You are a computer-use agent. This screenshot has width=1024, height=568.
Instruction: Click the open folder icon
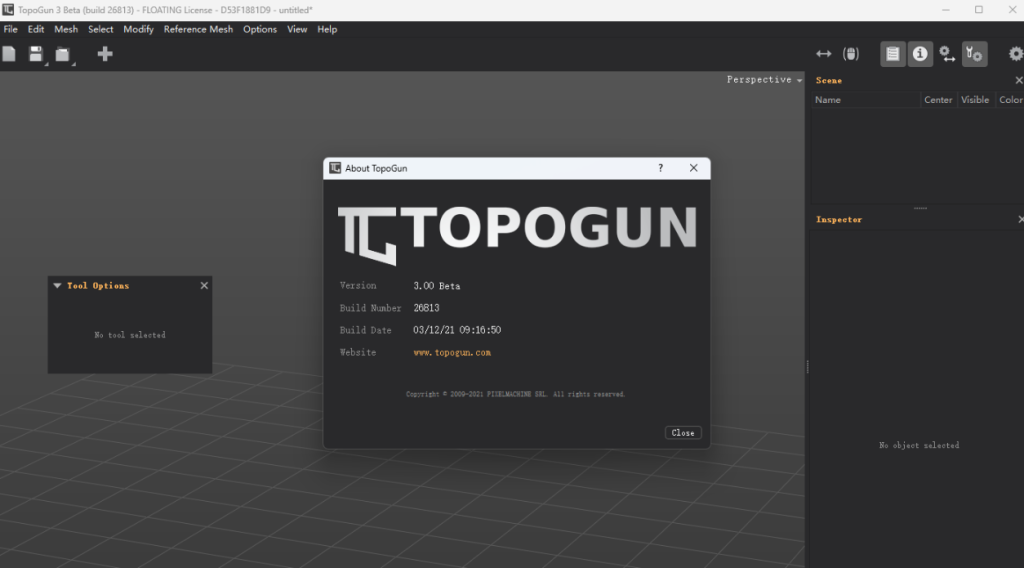coord(63,55)
